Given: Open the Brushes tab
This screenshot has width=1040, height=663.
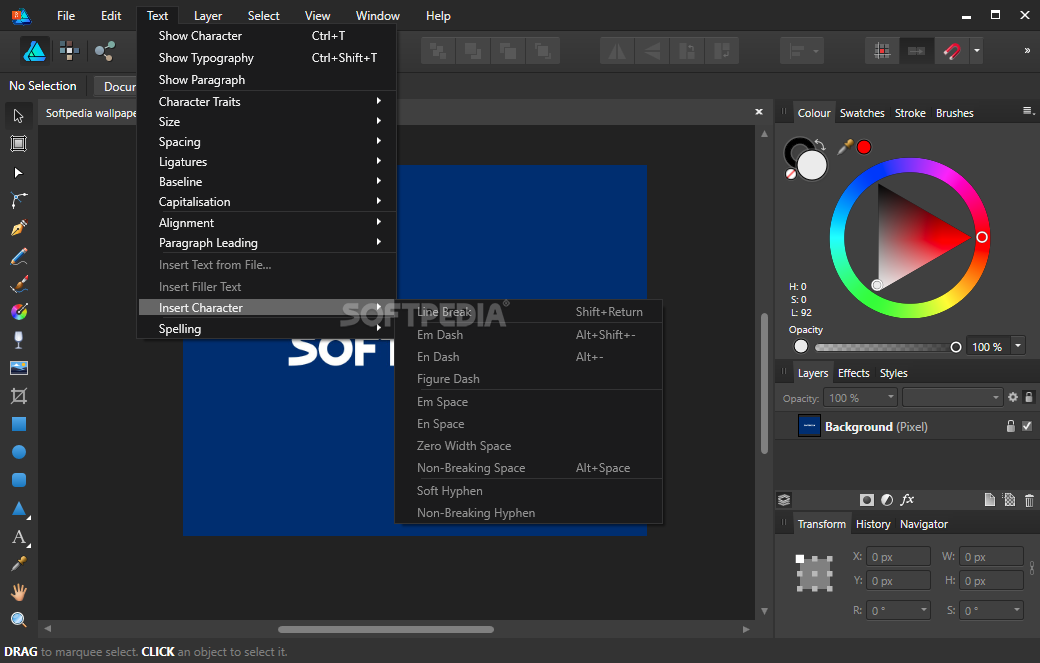Looking at the screenshot, I should pyautogui.click(x=954, y=113).
